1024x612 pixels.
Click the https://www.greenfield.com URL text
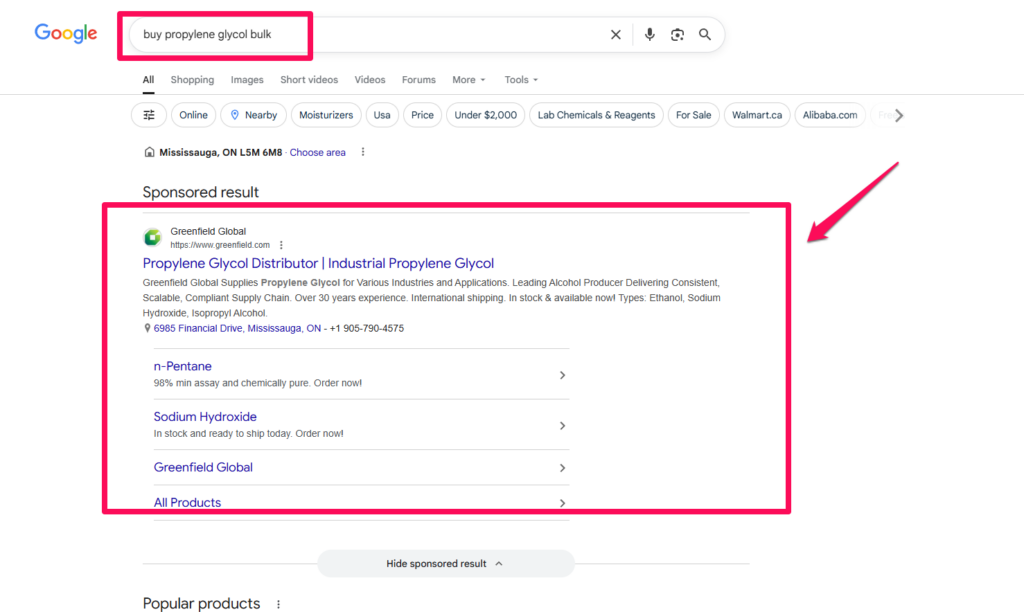(x=220, y=245)
